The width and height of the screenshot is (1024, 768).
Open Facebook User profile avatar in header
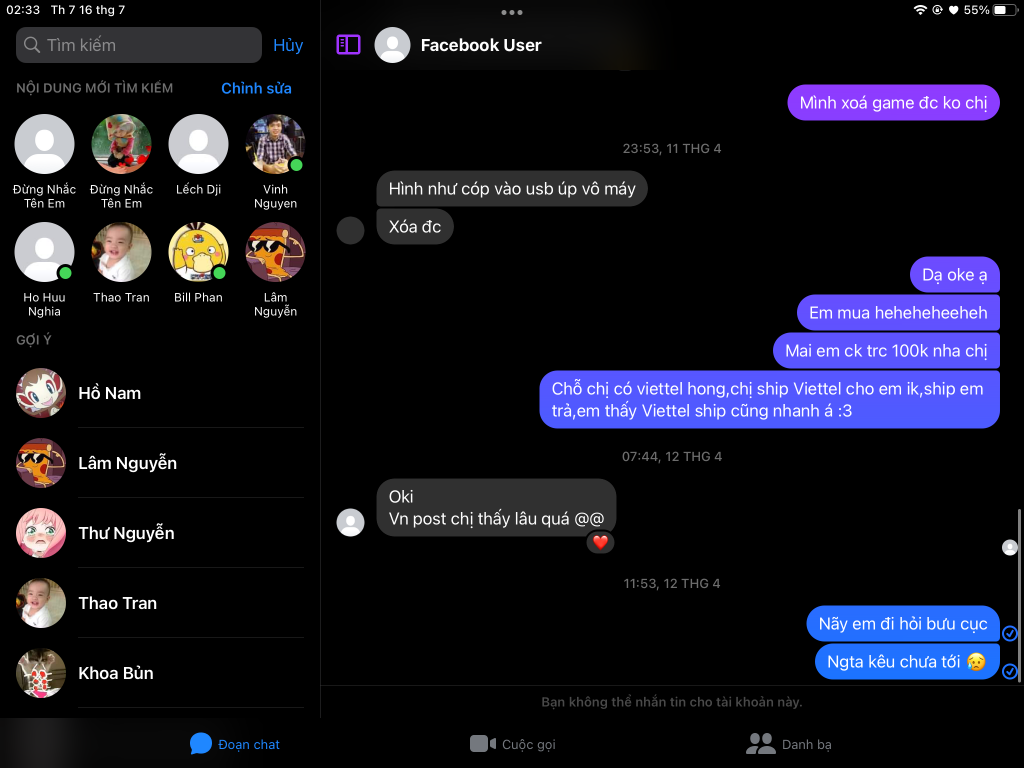(392, 45)
